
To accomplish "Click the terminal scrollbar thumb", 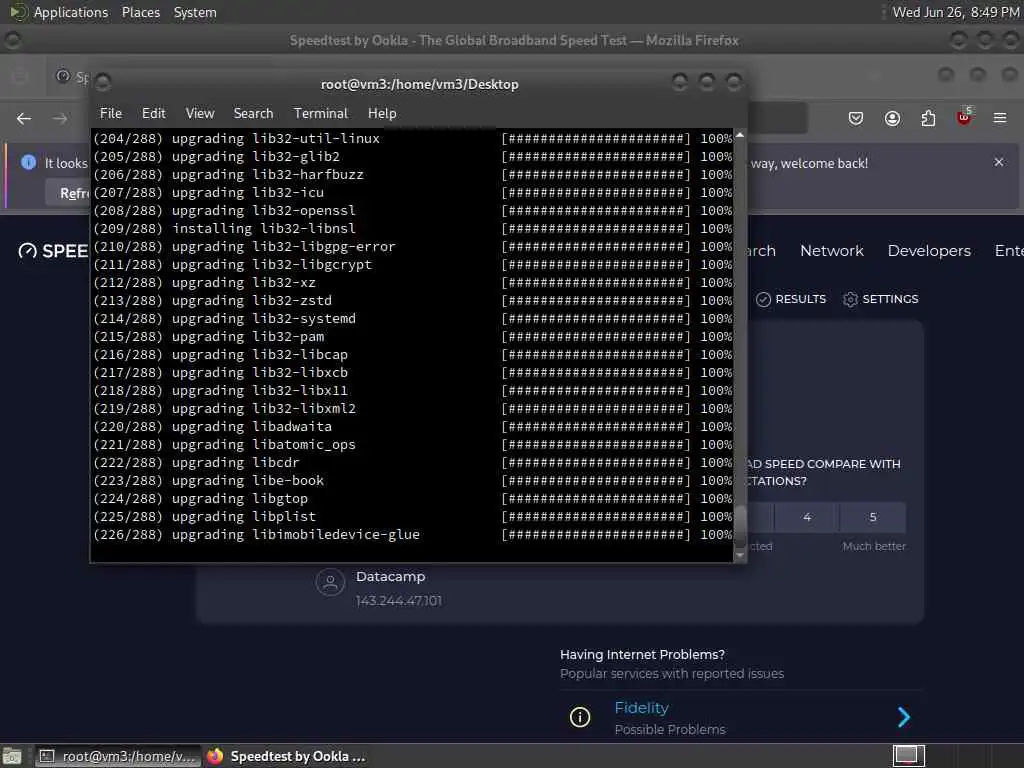I will coord(740,526).
